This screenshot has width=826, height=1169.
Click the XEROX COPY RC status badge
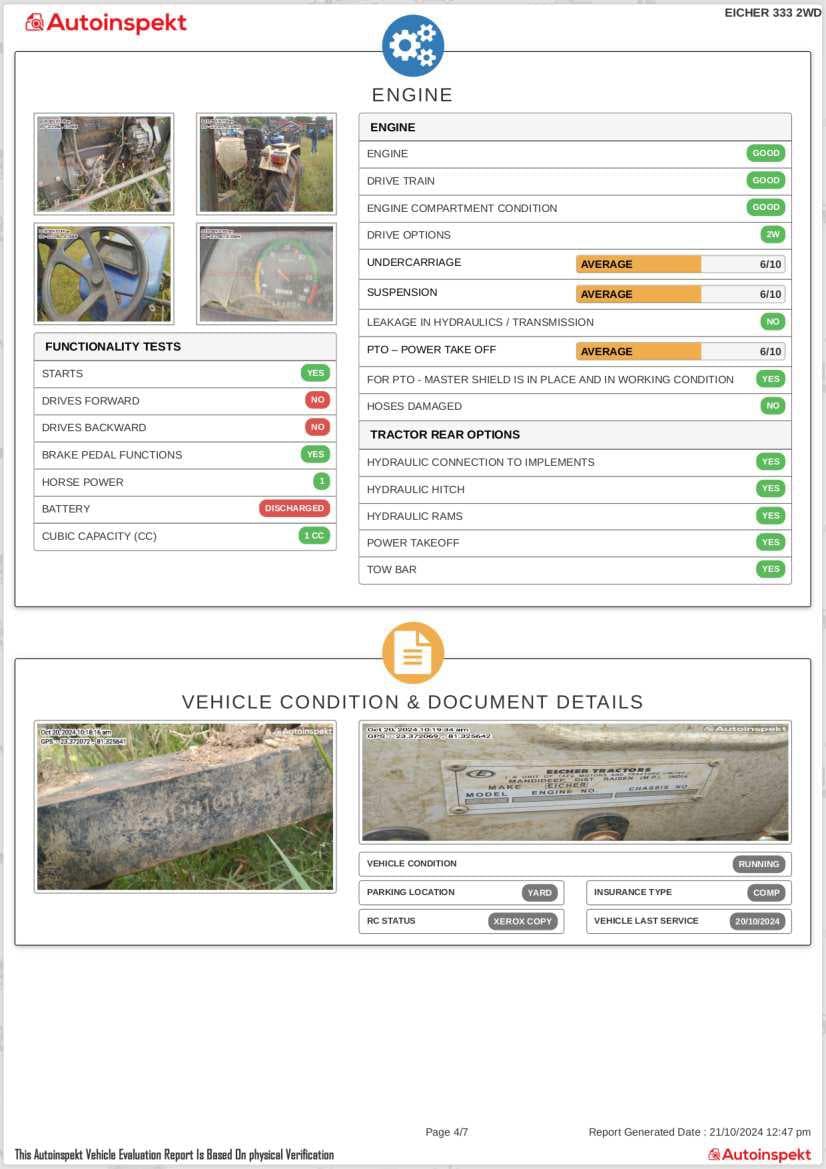(x=523, y=921)
